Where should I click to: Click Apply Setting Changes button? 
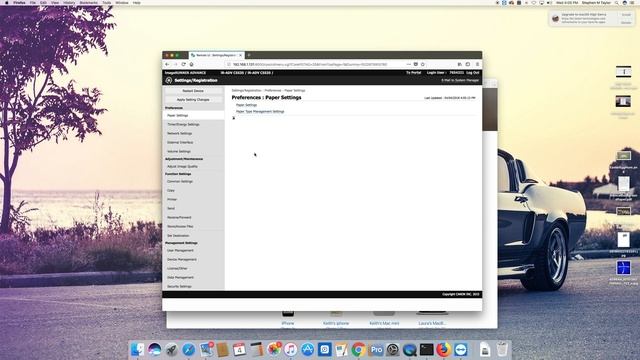pyautogui.click(x=193, y=100)
